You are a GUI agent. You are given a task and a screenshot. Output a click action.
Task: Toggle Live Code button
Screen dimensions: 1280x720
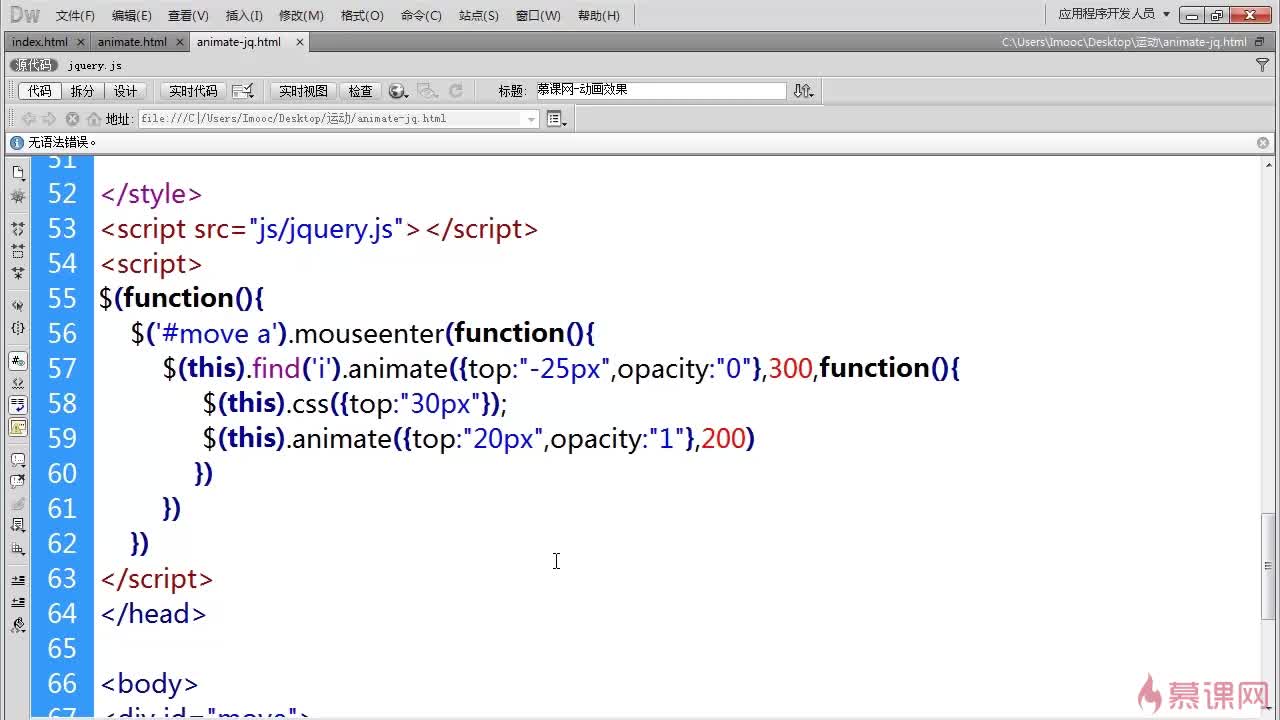click(x=193, y=91)
